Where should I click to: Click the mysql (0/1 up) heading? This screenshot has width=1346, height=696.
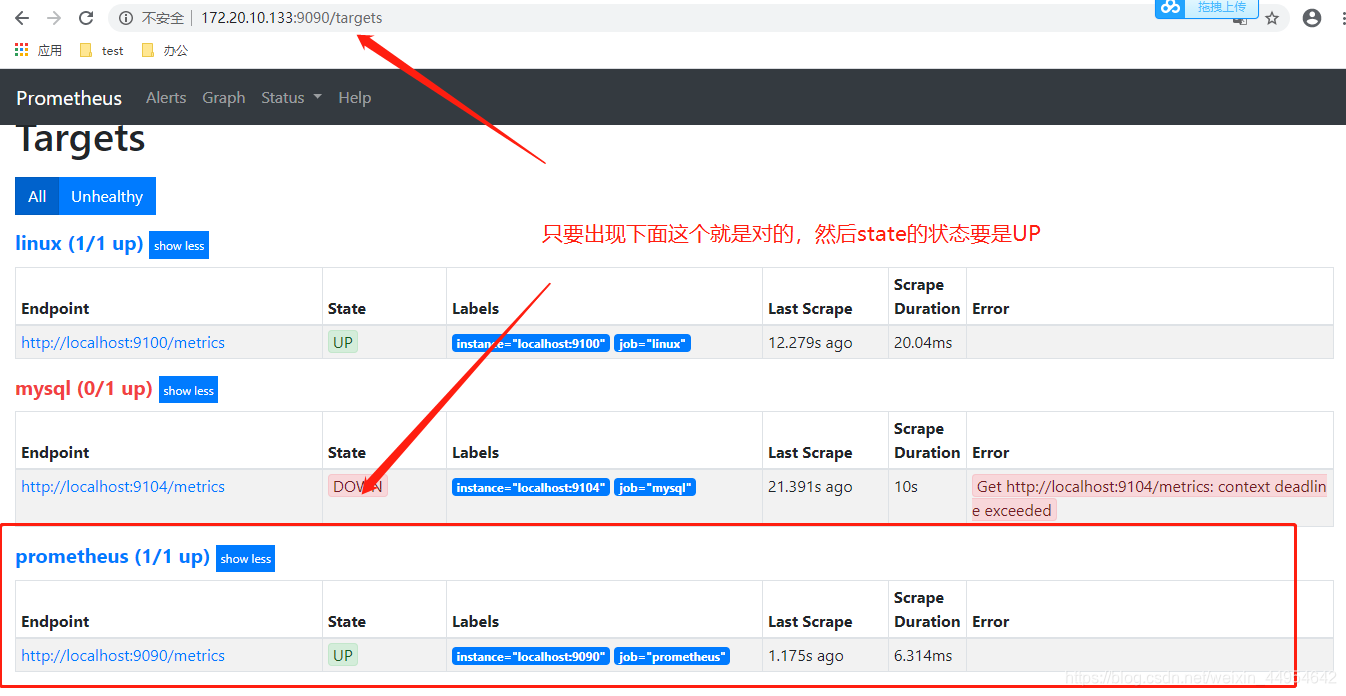tap(84, 388)
